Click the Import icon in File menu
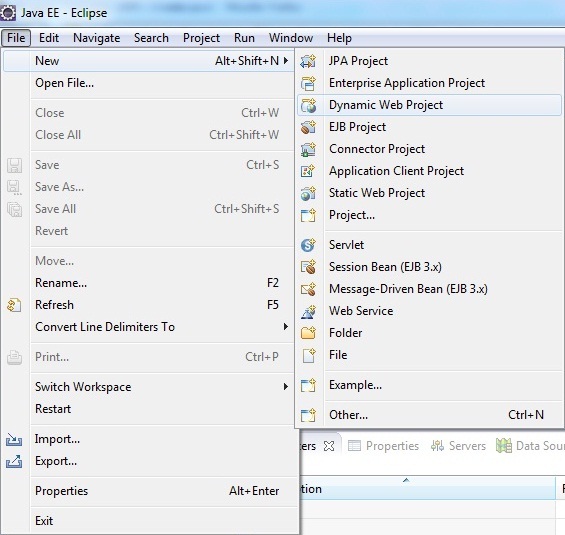The image size is (565, 535). (14, 440)
